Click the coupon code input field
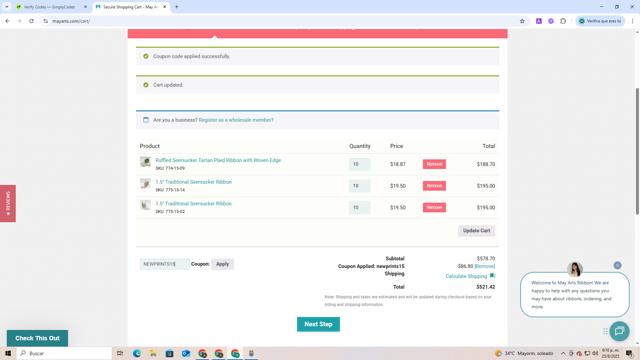Image resolution: width=640 pixels, height=360 pixels. (164, 264)
